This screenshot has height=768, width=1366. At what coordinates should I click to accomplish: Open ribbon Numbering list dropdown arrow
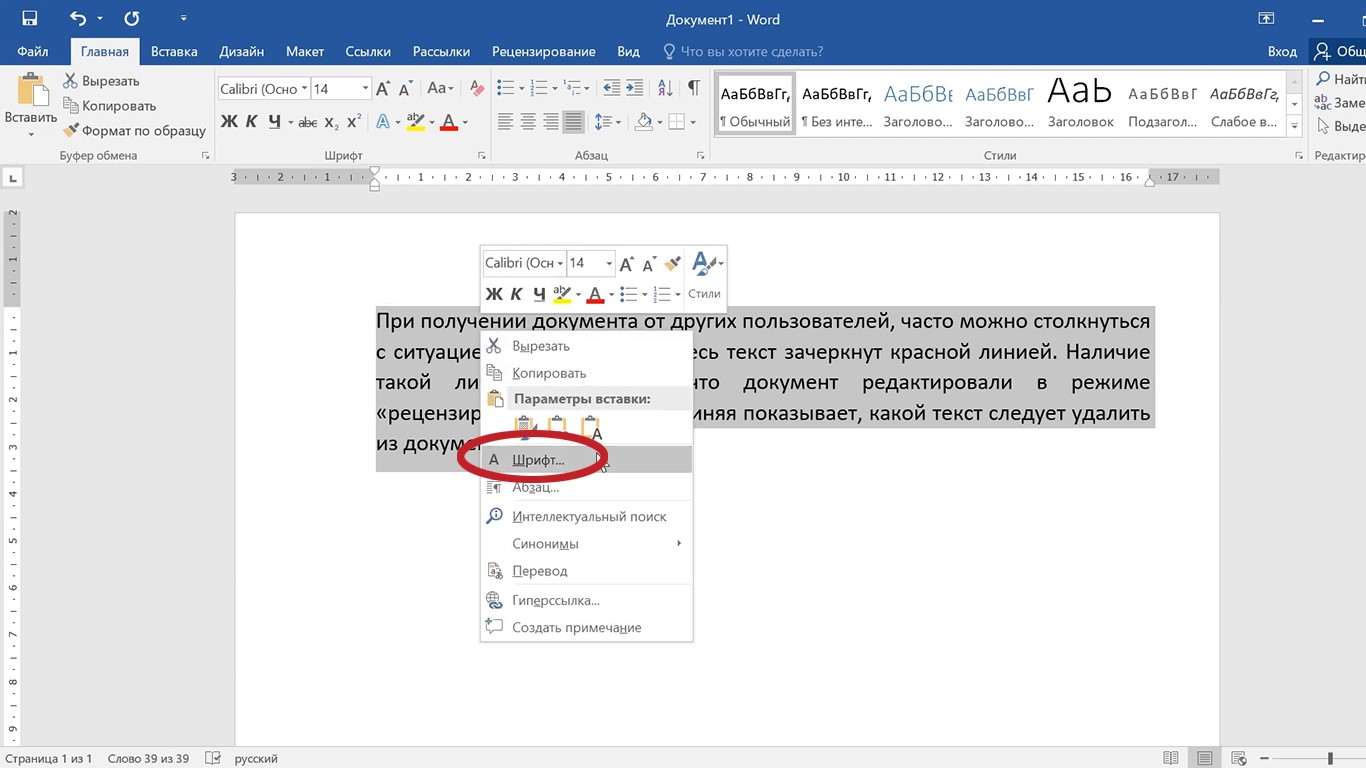click(554, 88)
